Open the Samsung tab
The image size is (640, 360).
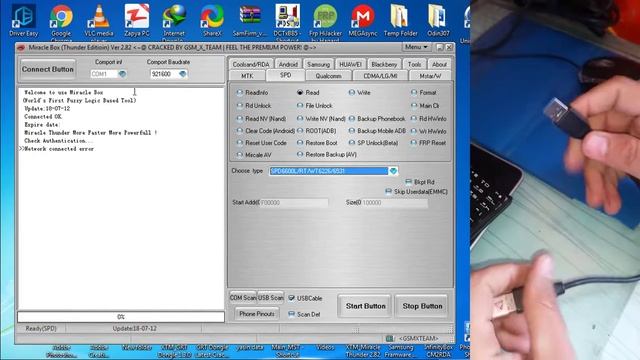318,64
